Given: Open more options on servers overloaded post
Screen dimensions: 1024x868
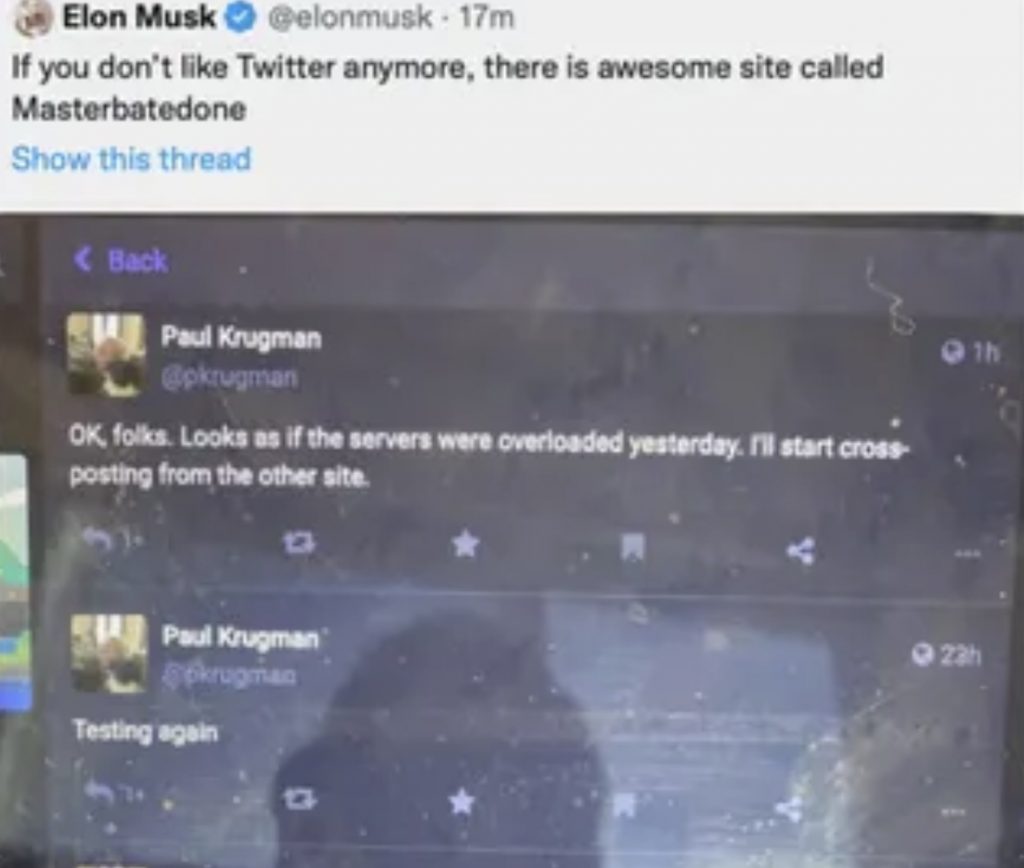Looking at the screenshot, I should 967,554.
